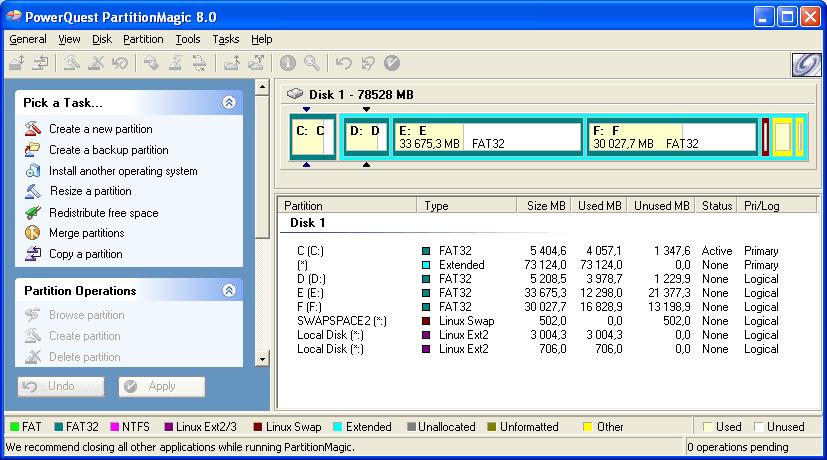The width and height of the screenshot is (827, 460).
Task: Click the Disk 1 drive icon
Action: pos(295,94)
